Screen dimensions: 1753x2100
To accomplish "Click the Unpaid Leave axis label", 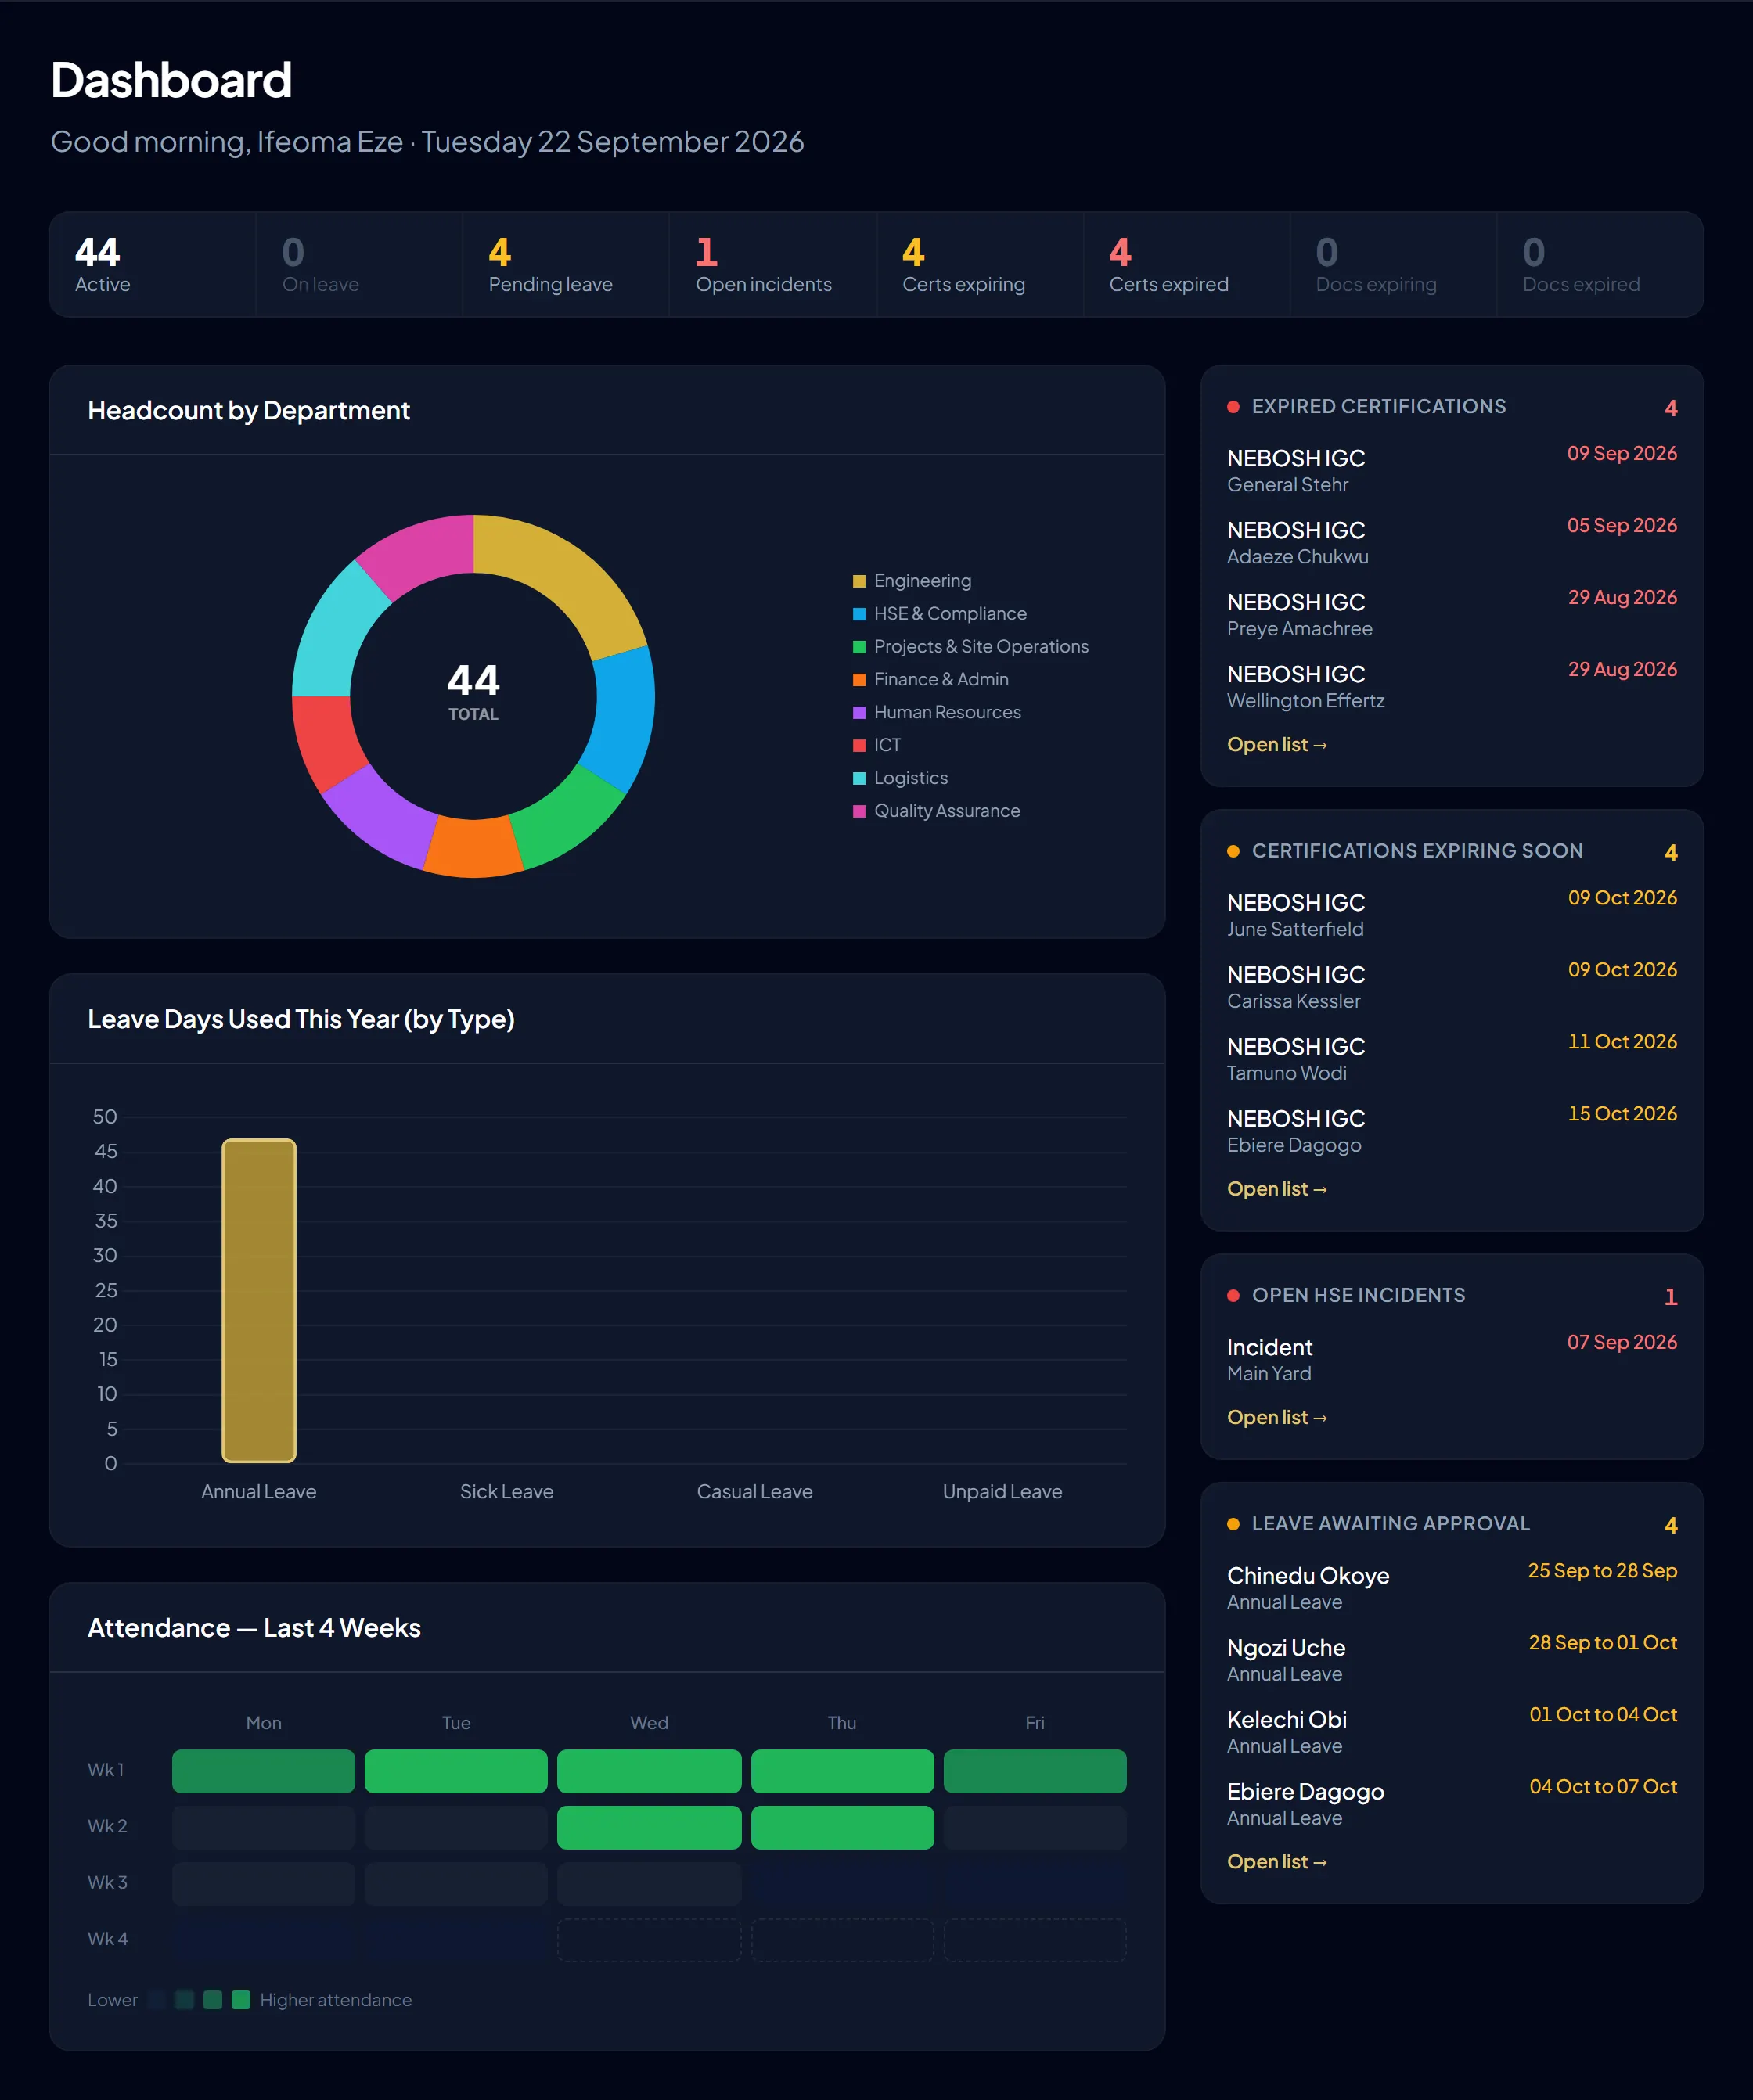I will [1002, 1491].
